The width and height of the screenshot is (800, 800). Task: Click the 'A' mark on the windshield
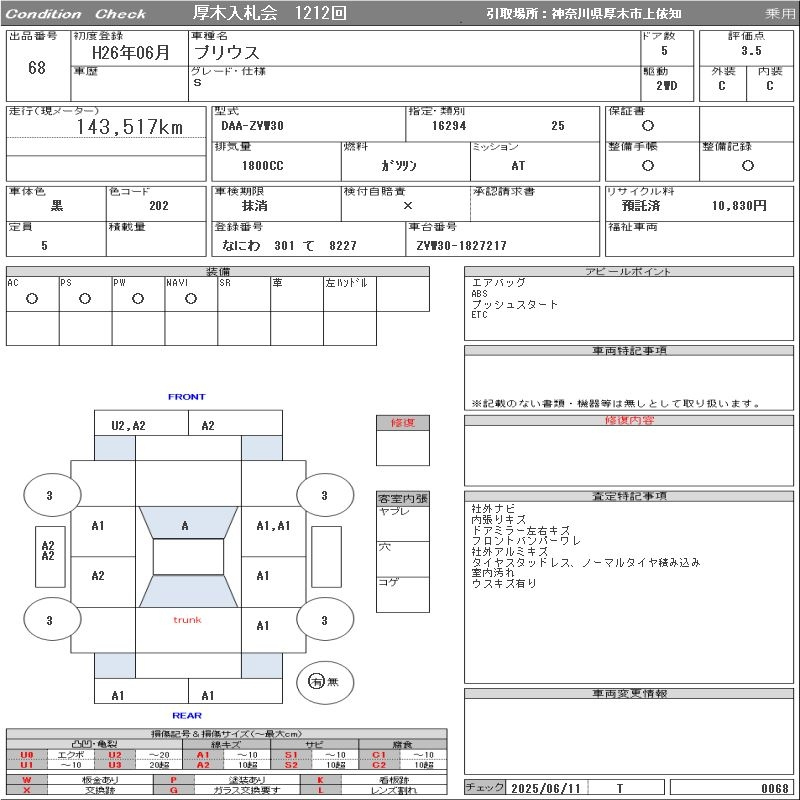coord(185,526)
